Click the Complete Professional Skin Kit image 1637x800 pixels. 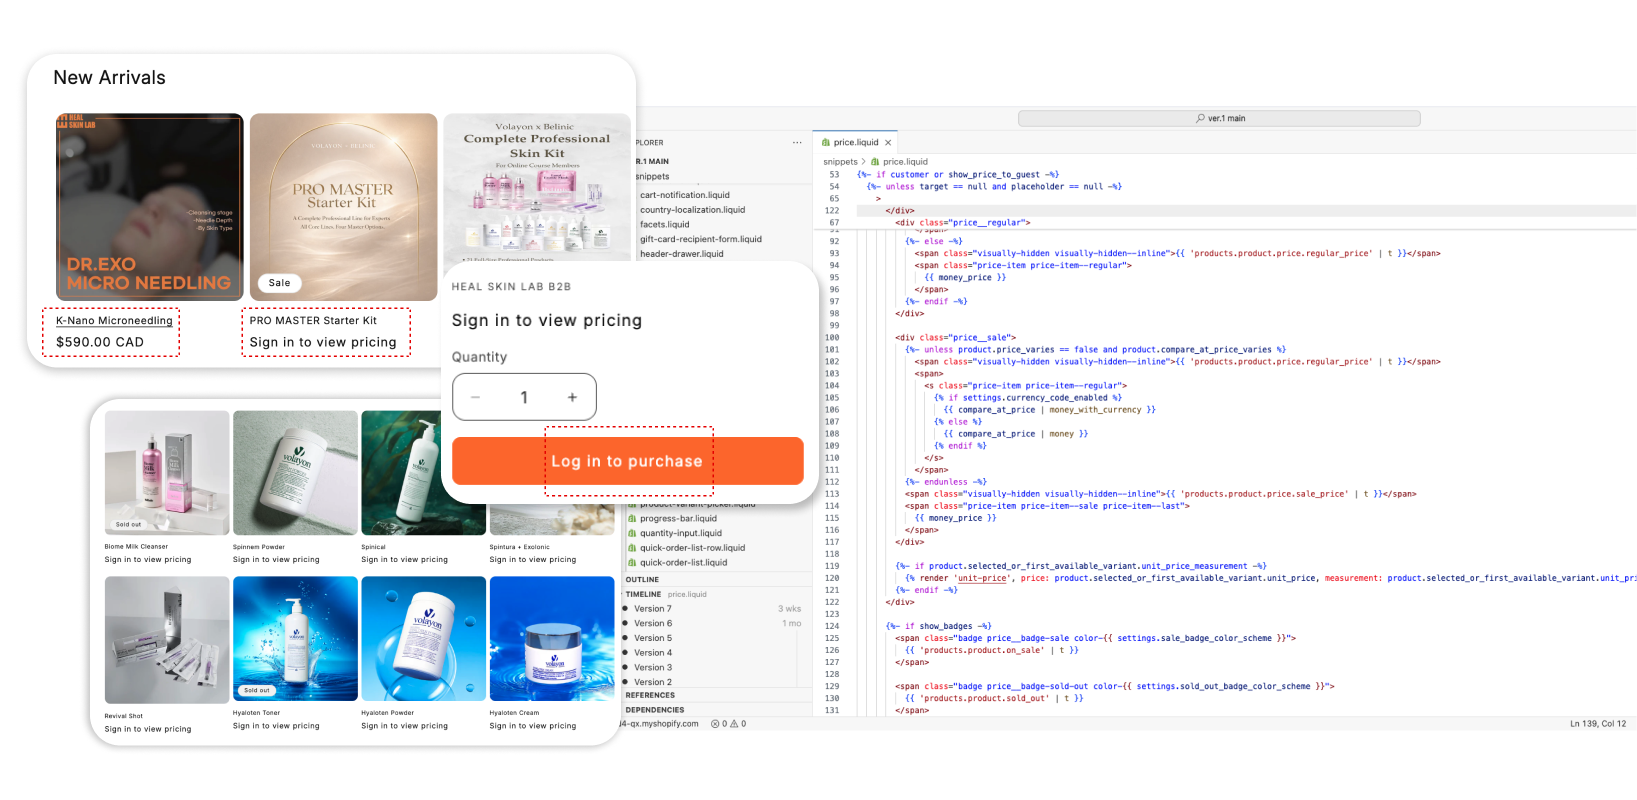pos(537,188)
